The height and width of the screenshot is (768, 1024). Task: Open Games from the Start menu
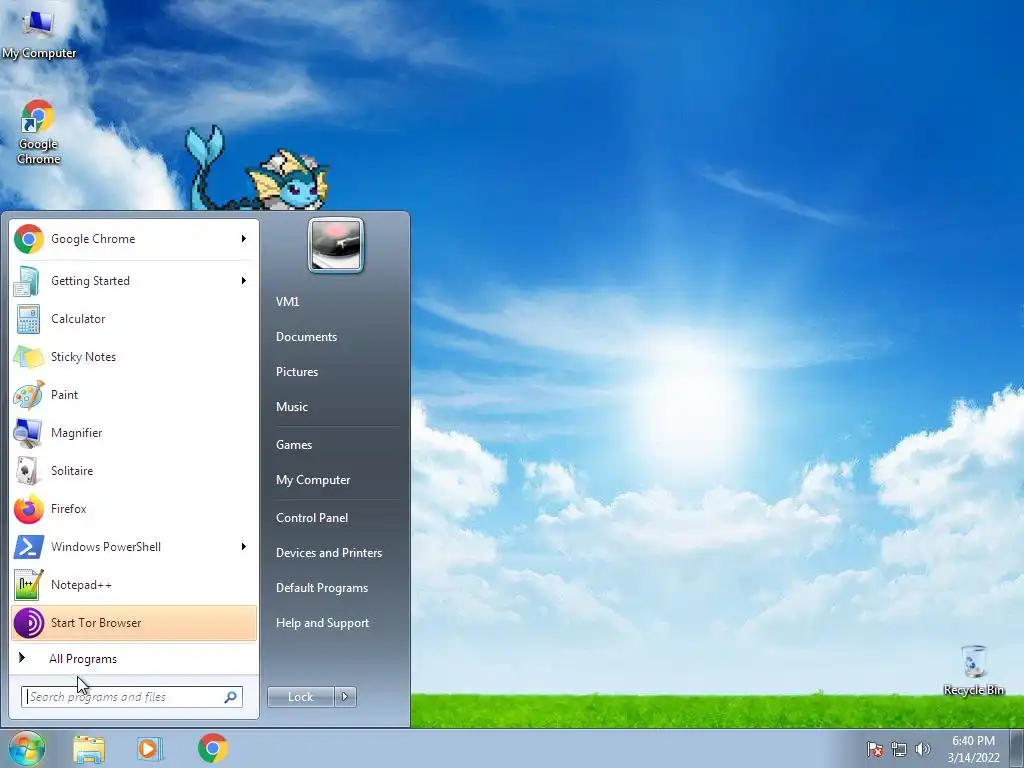pos(294,445)
